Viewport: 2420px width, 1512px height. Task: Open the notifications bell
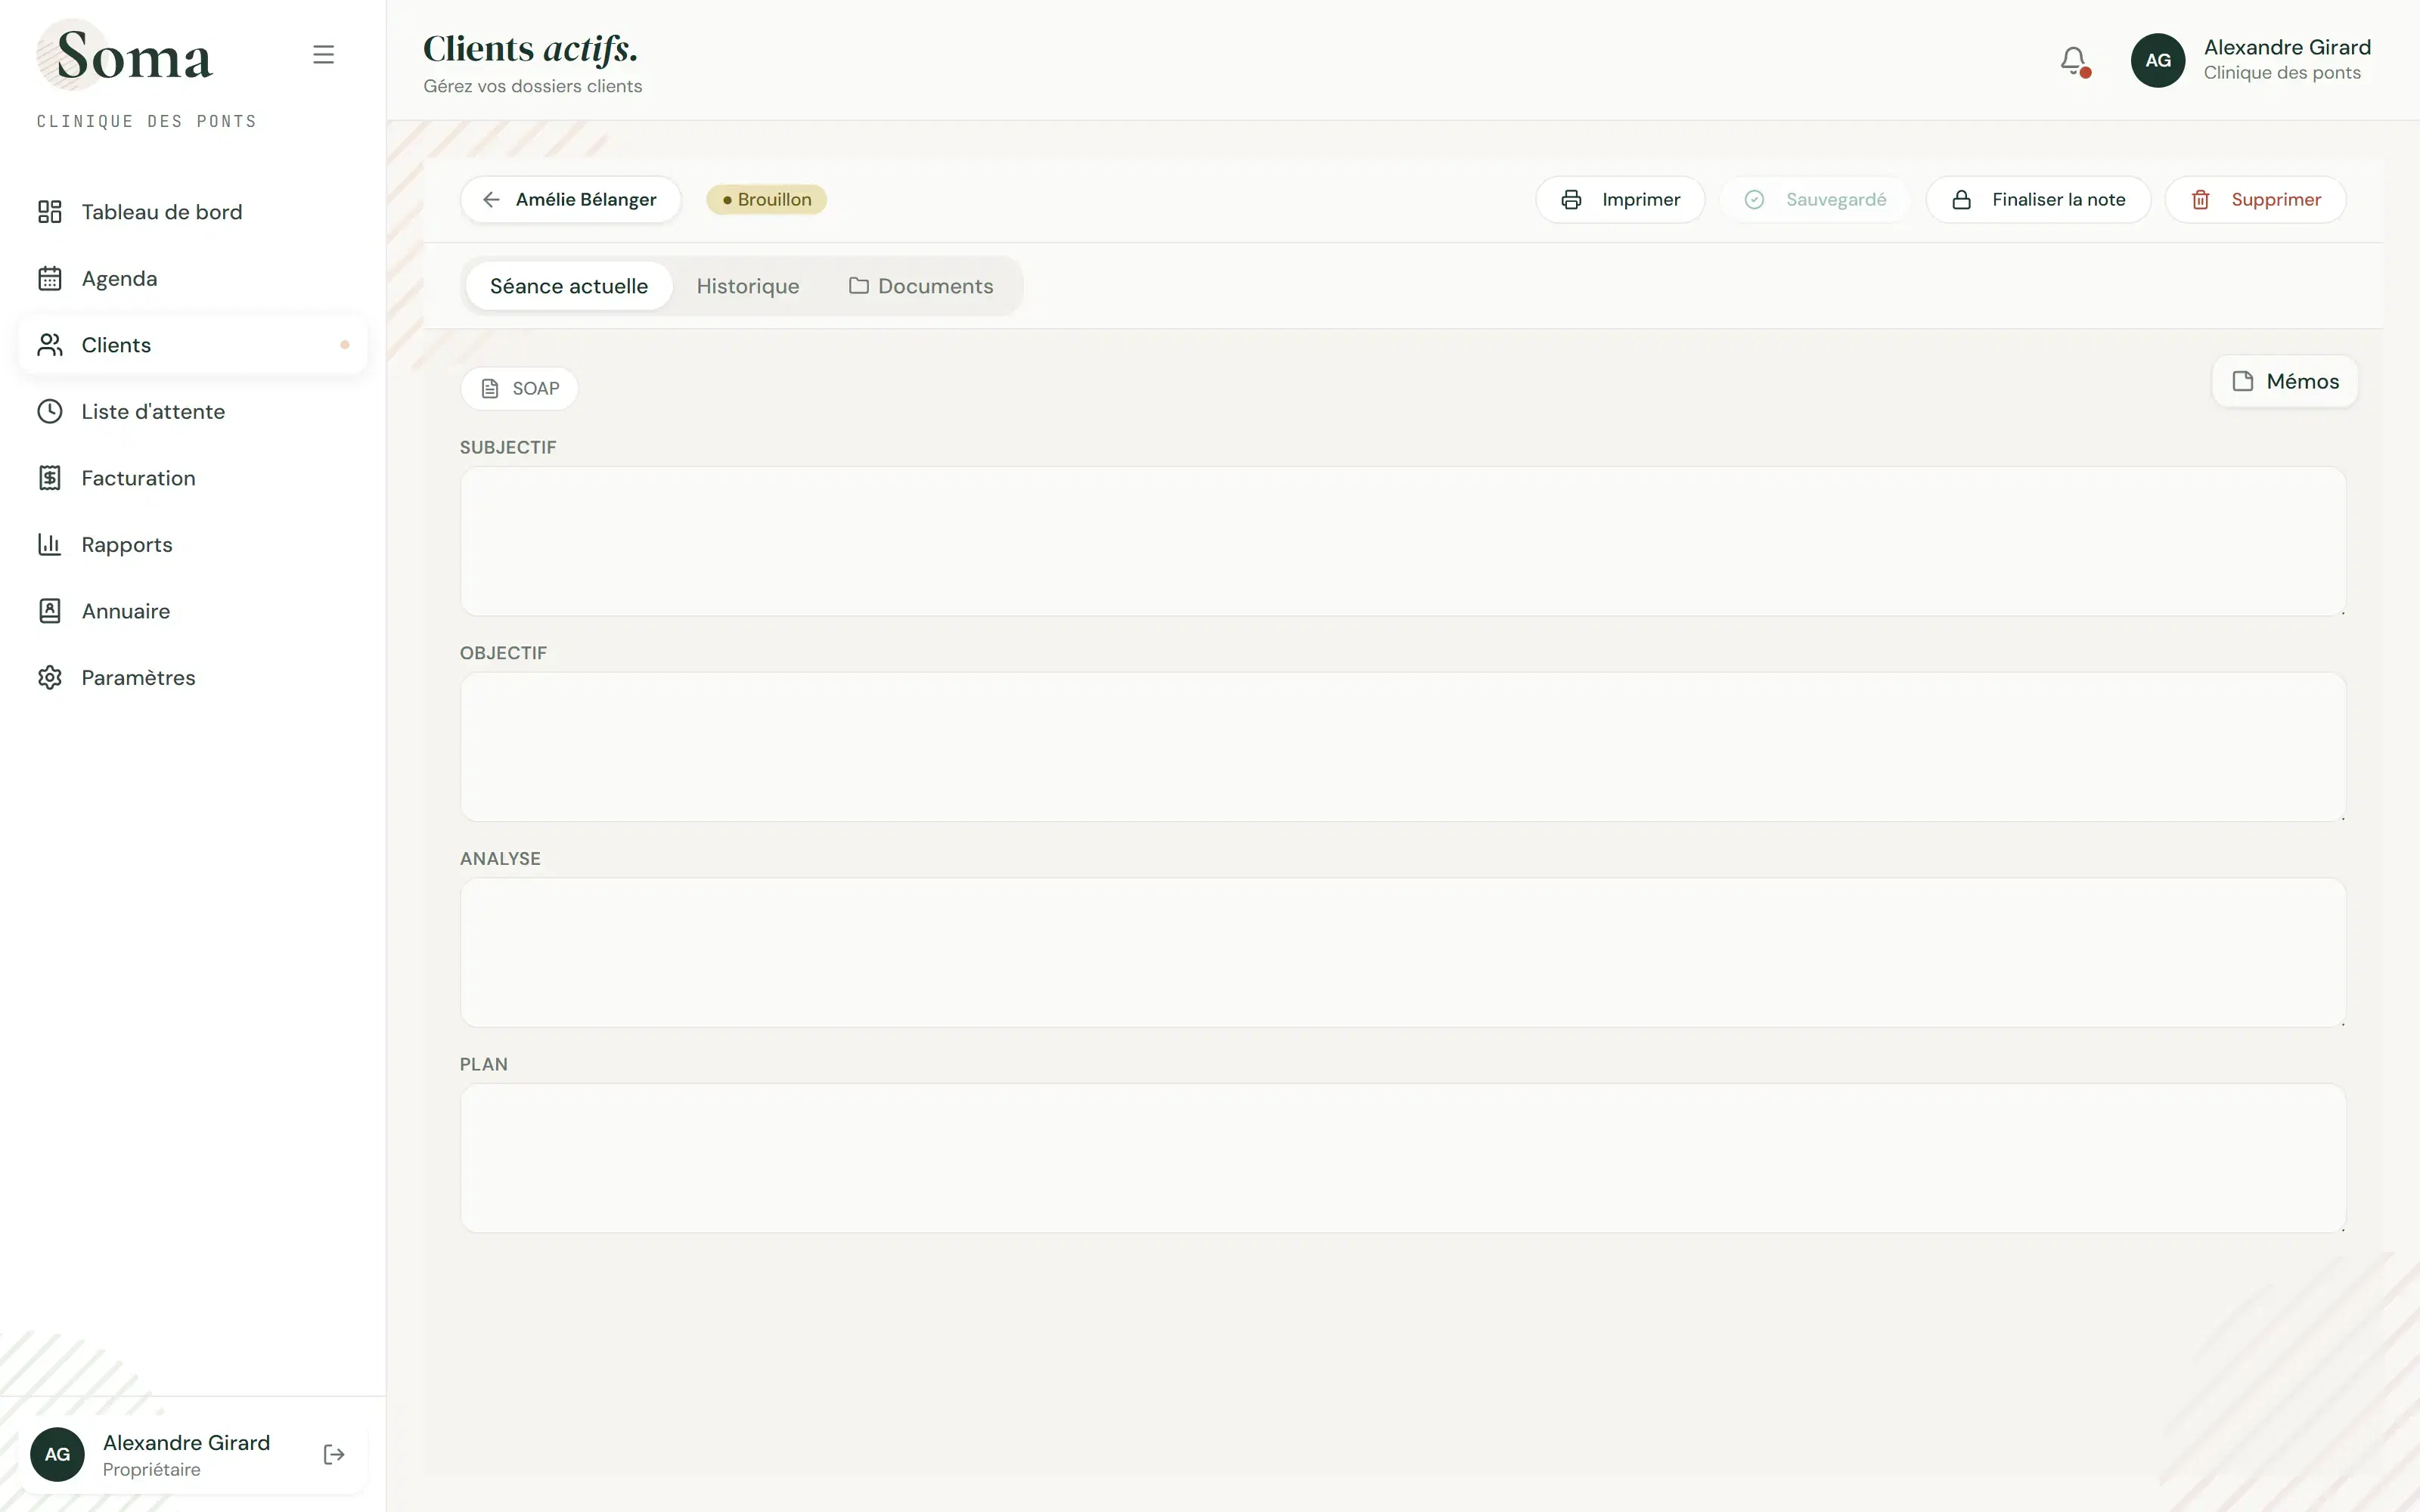pos(2074,61)
